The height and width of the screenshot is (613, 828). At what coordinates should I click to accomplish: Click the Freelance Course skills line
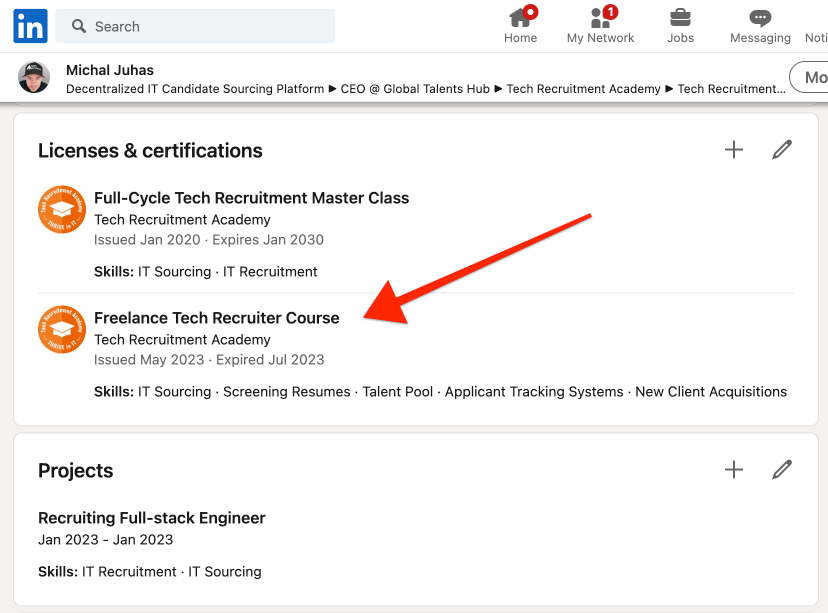[x=440, y=391]
